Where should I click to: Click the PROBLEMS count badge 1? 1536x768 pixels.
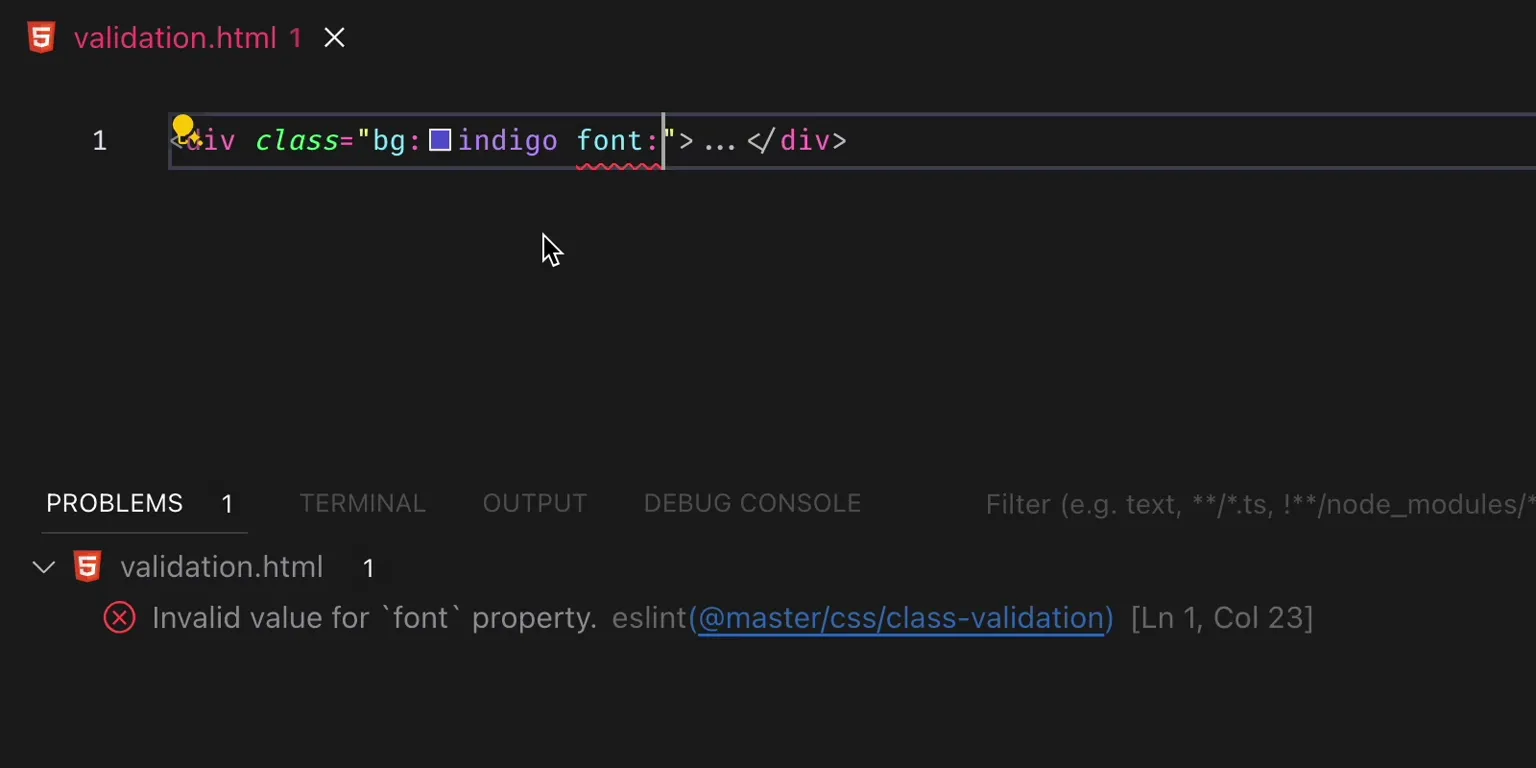227,504
